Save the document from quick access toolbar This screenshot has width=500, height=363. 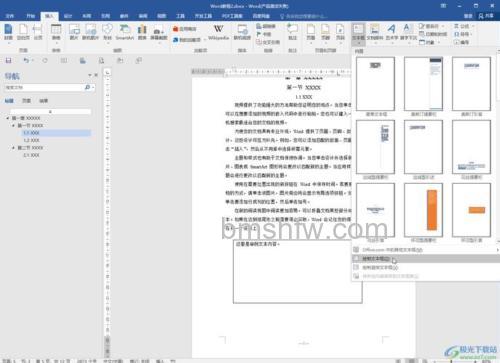(x=8, y=60)
